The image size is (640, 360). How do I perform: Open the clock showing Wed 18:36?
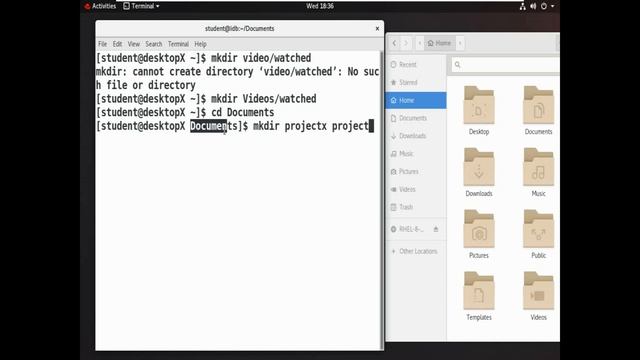click(320, 6)
